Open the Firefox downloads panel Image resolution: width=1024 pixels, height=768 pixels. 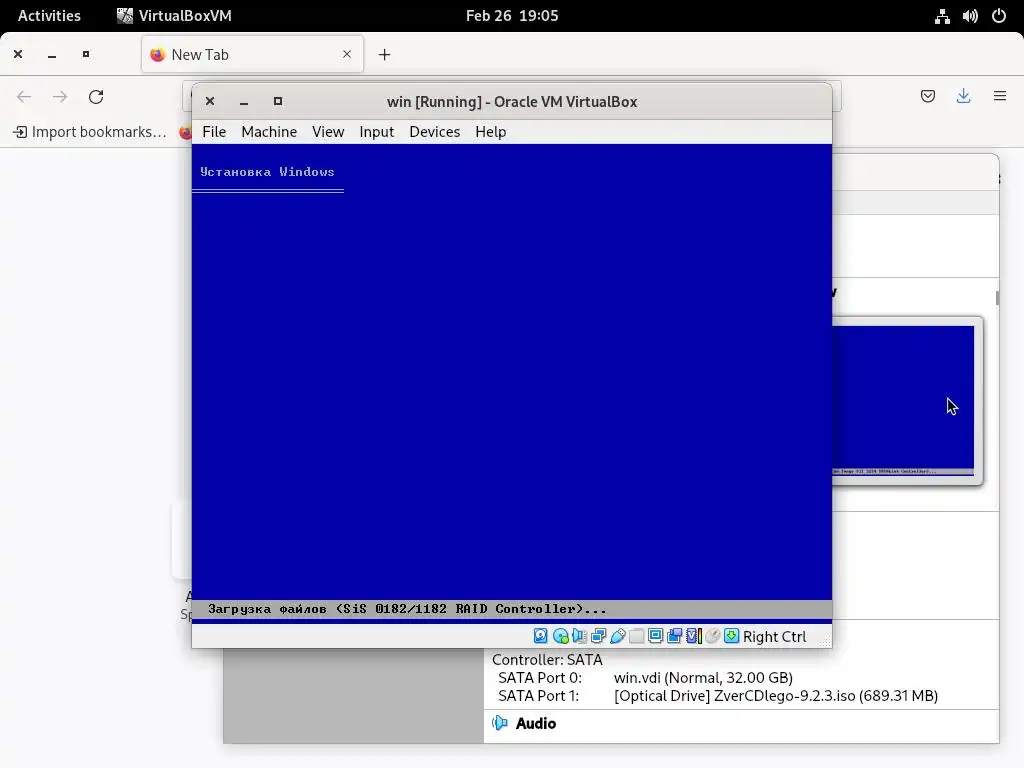[x=963, y=97]
